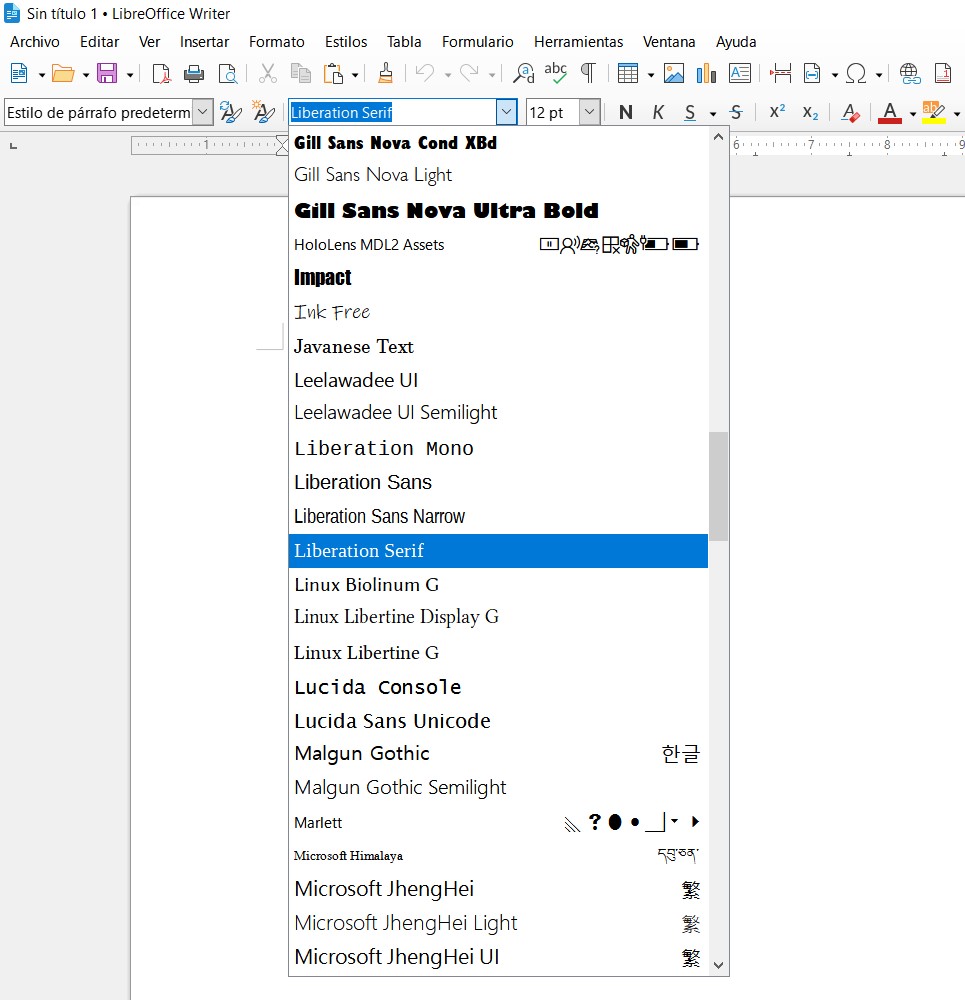Open the highlight color dropdown arrow

point(957,114)
